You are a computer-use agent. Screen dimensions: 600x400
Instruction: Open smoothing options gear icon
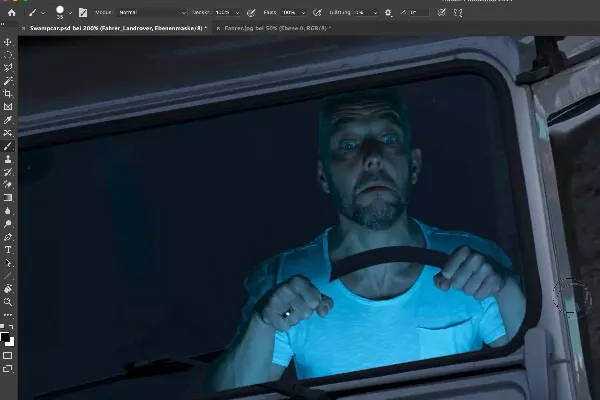click(388, 13)
